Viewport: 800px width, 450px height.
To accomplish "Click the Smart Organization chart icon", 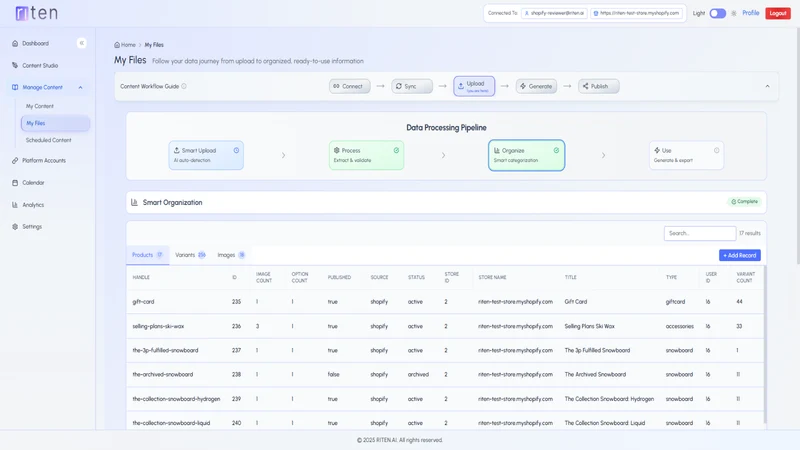I will pos(134,203).
